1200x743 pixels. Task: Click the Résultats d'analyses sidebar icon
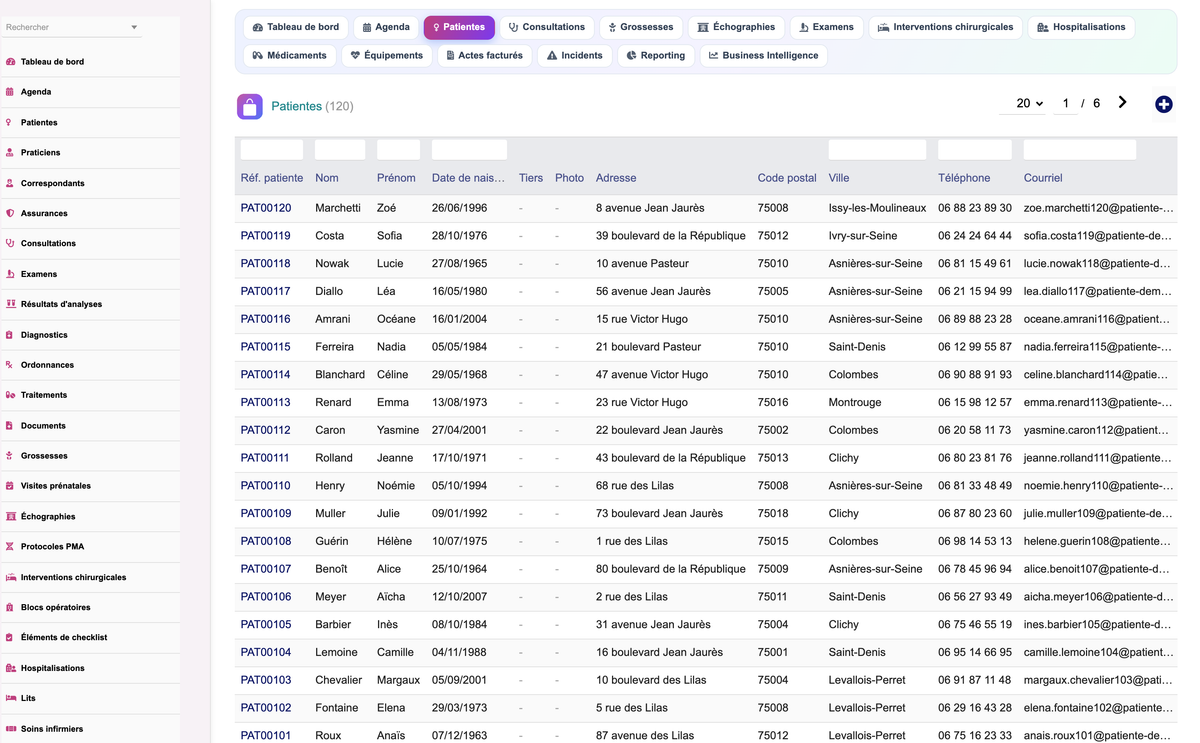click(x=11, y=304)
